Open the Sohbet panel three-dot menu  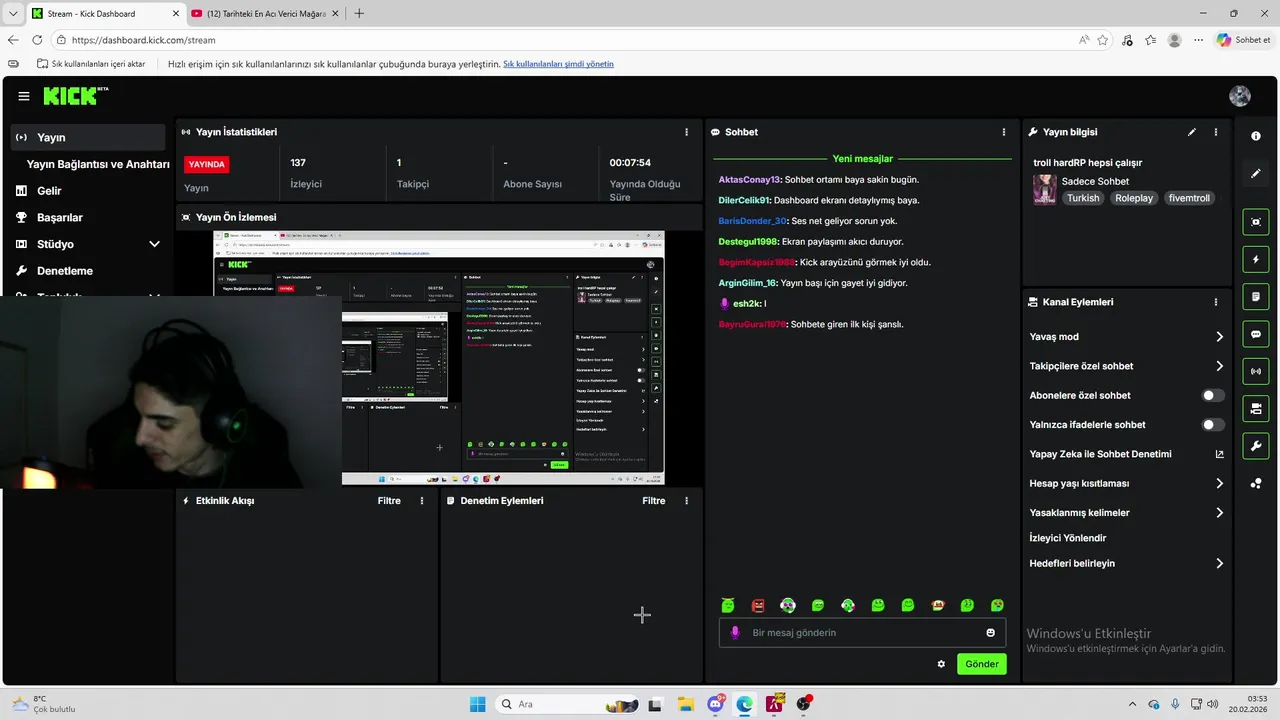(1004, 132)
